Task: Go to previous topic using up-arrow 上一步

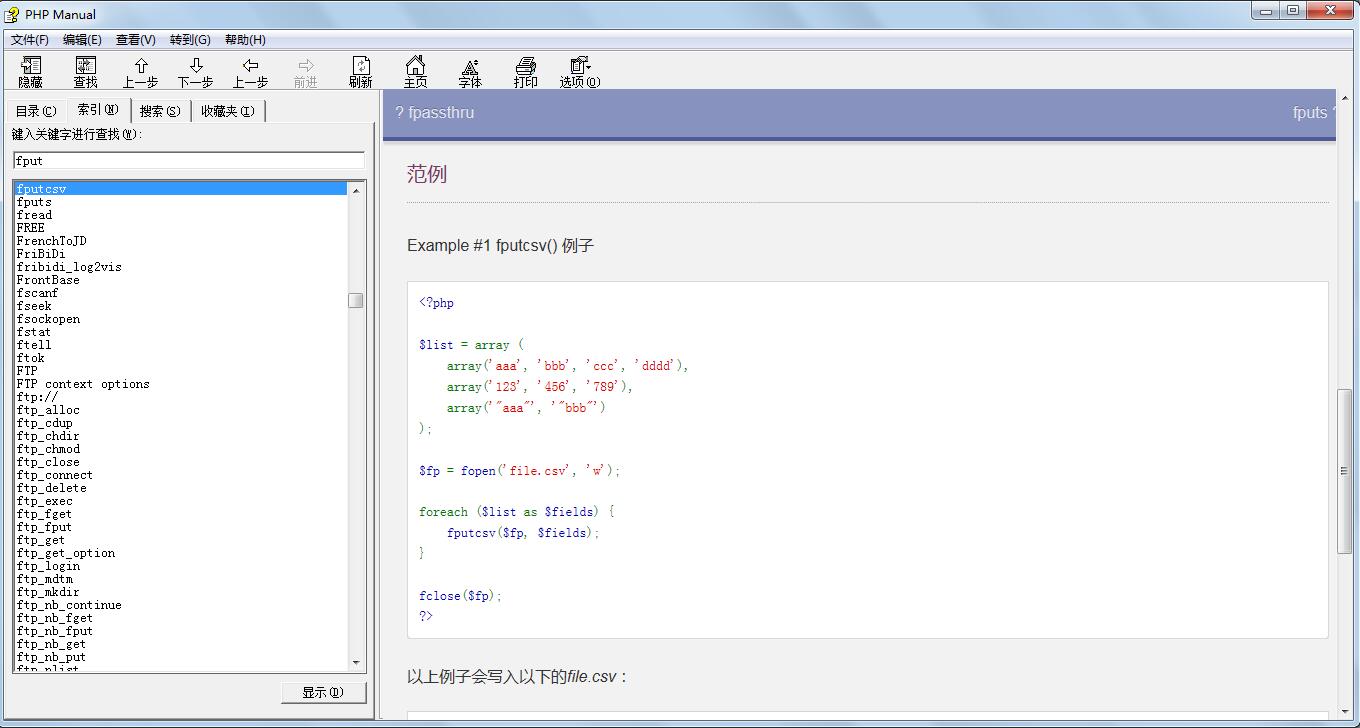Action: pyautogui.click(x=140, y=72)
